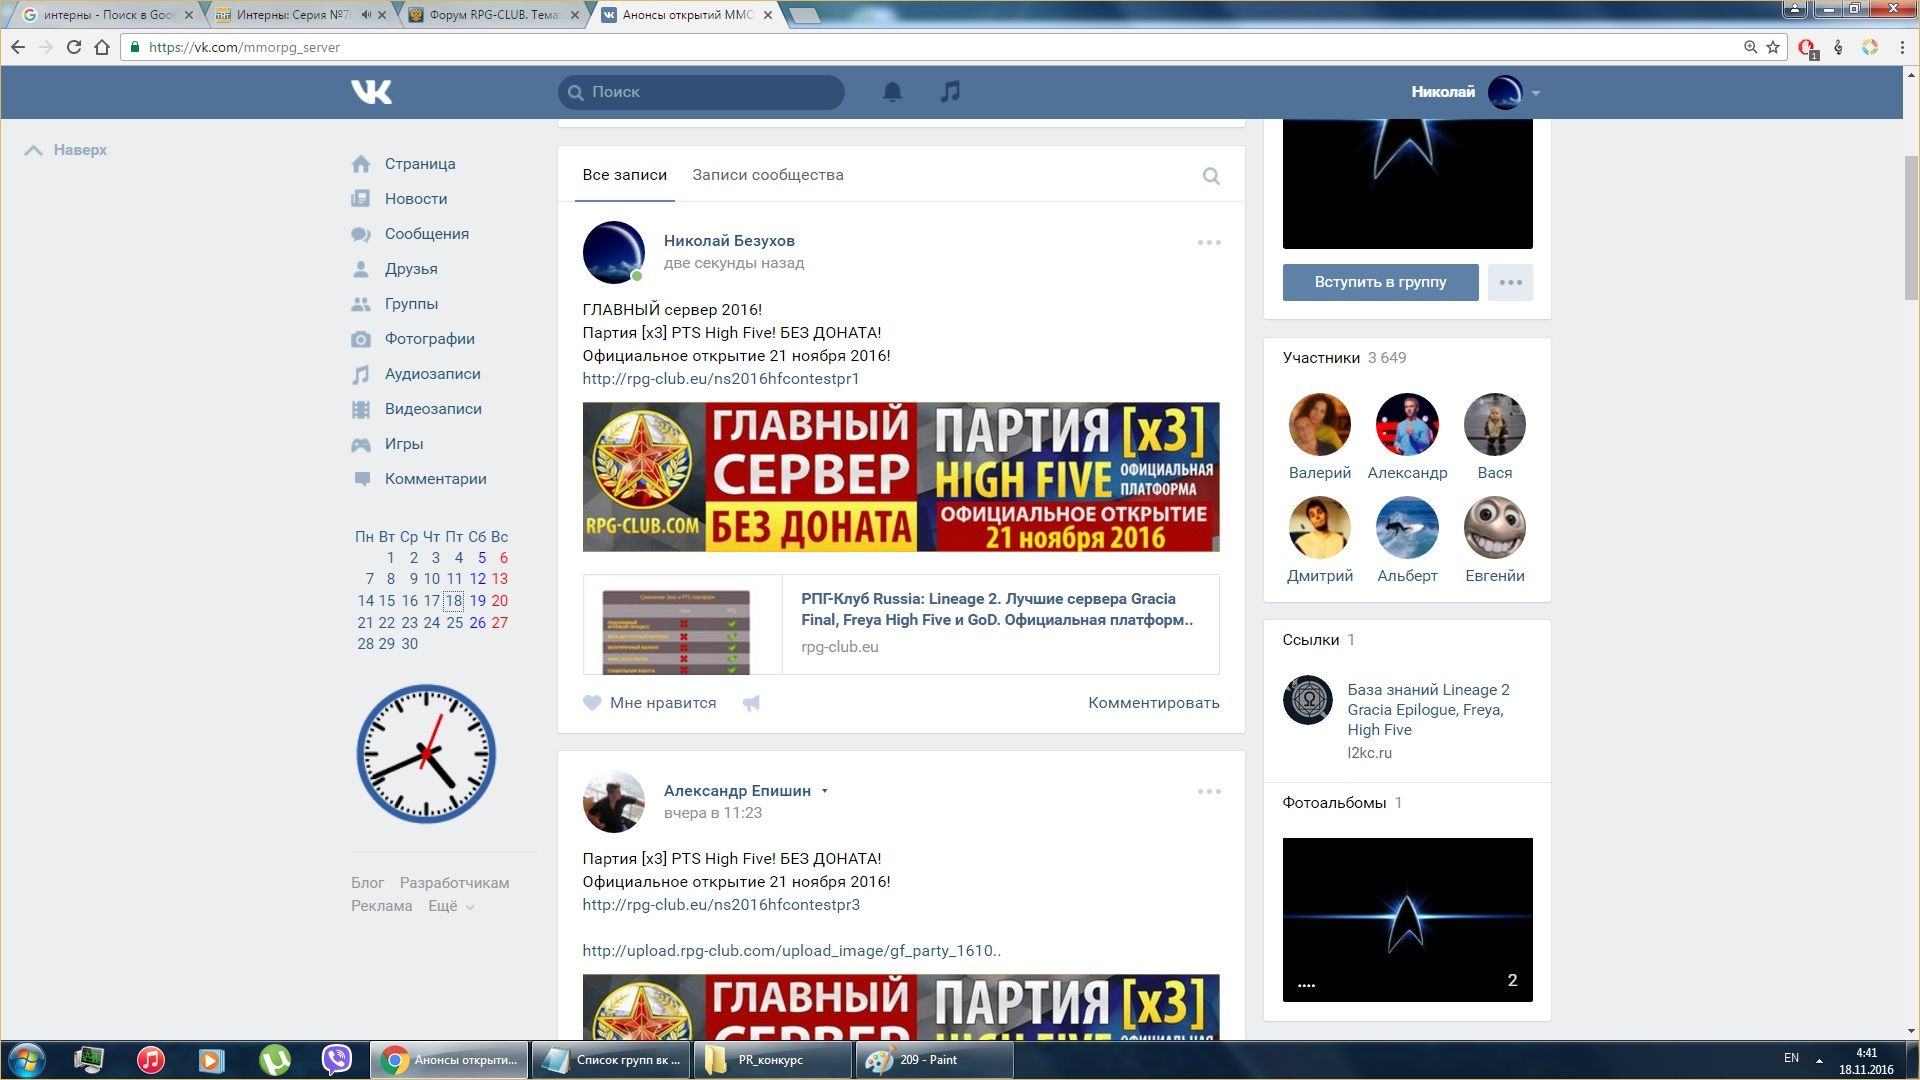Mute the Интерны tab audio speaker icon
This screenshot has height=1080, width=1920.
click(x=367, y=15)
